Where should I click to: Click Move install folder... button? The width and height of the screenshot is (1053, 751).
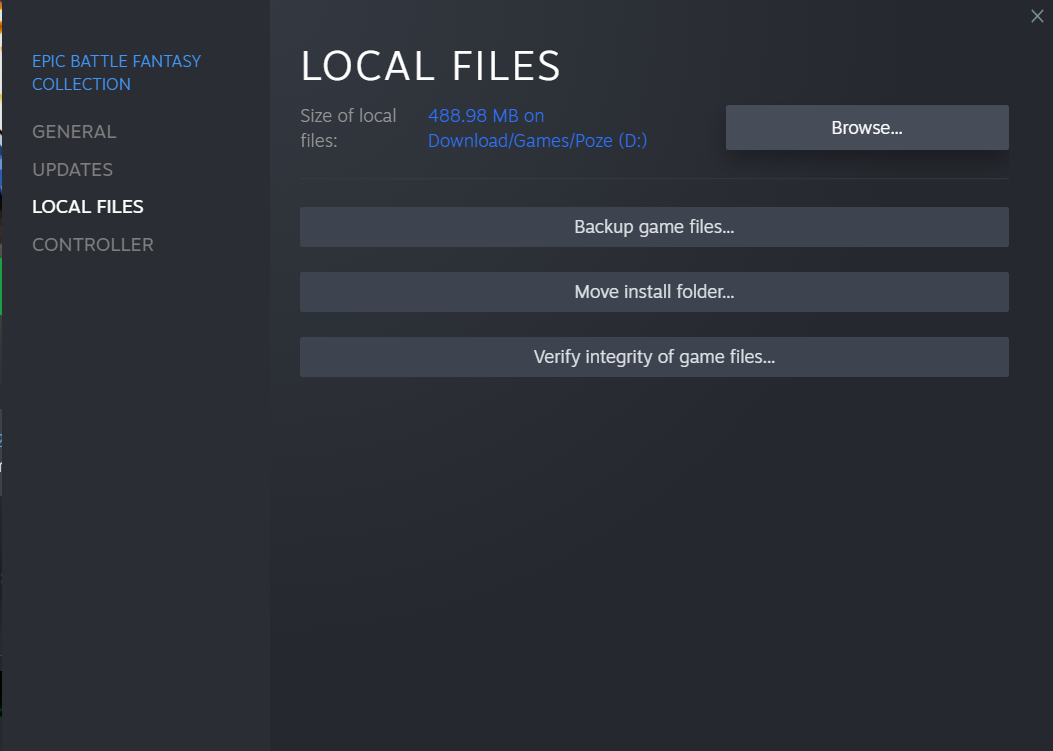click(x=654, y=292)
